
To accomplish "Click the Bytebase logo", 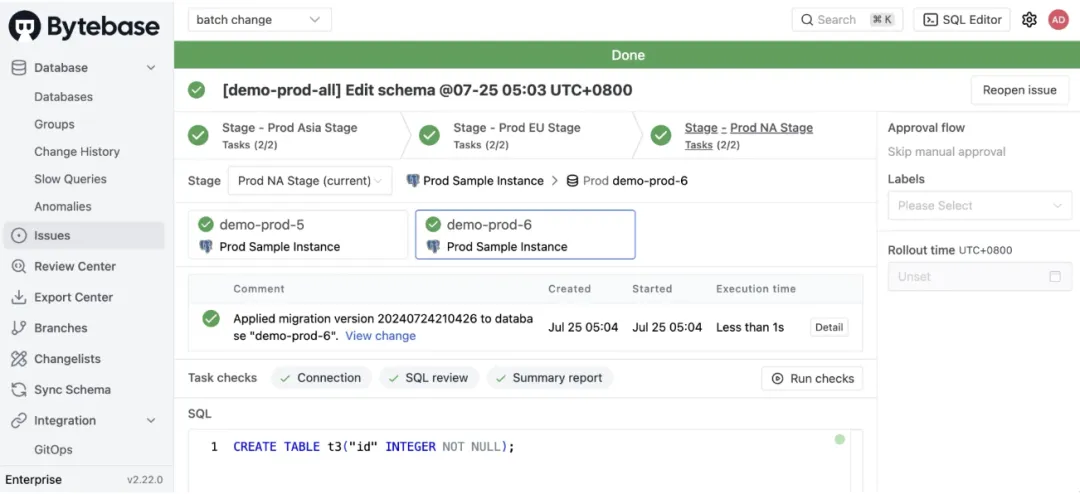I will [x=84, y=26].
